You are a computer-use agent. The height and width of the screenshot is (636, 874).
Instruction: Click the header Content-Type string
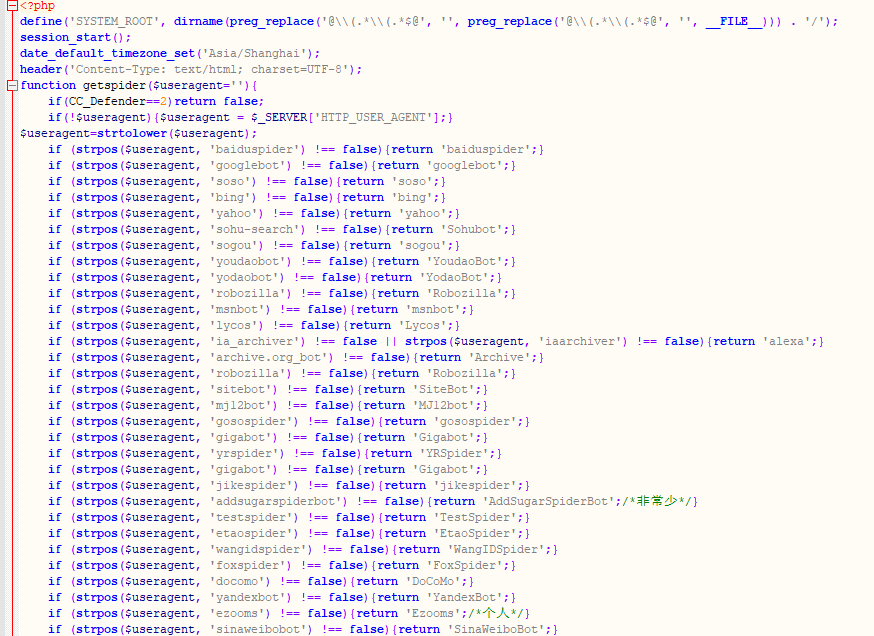(x=212, y=70)
